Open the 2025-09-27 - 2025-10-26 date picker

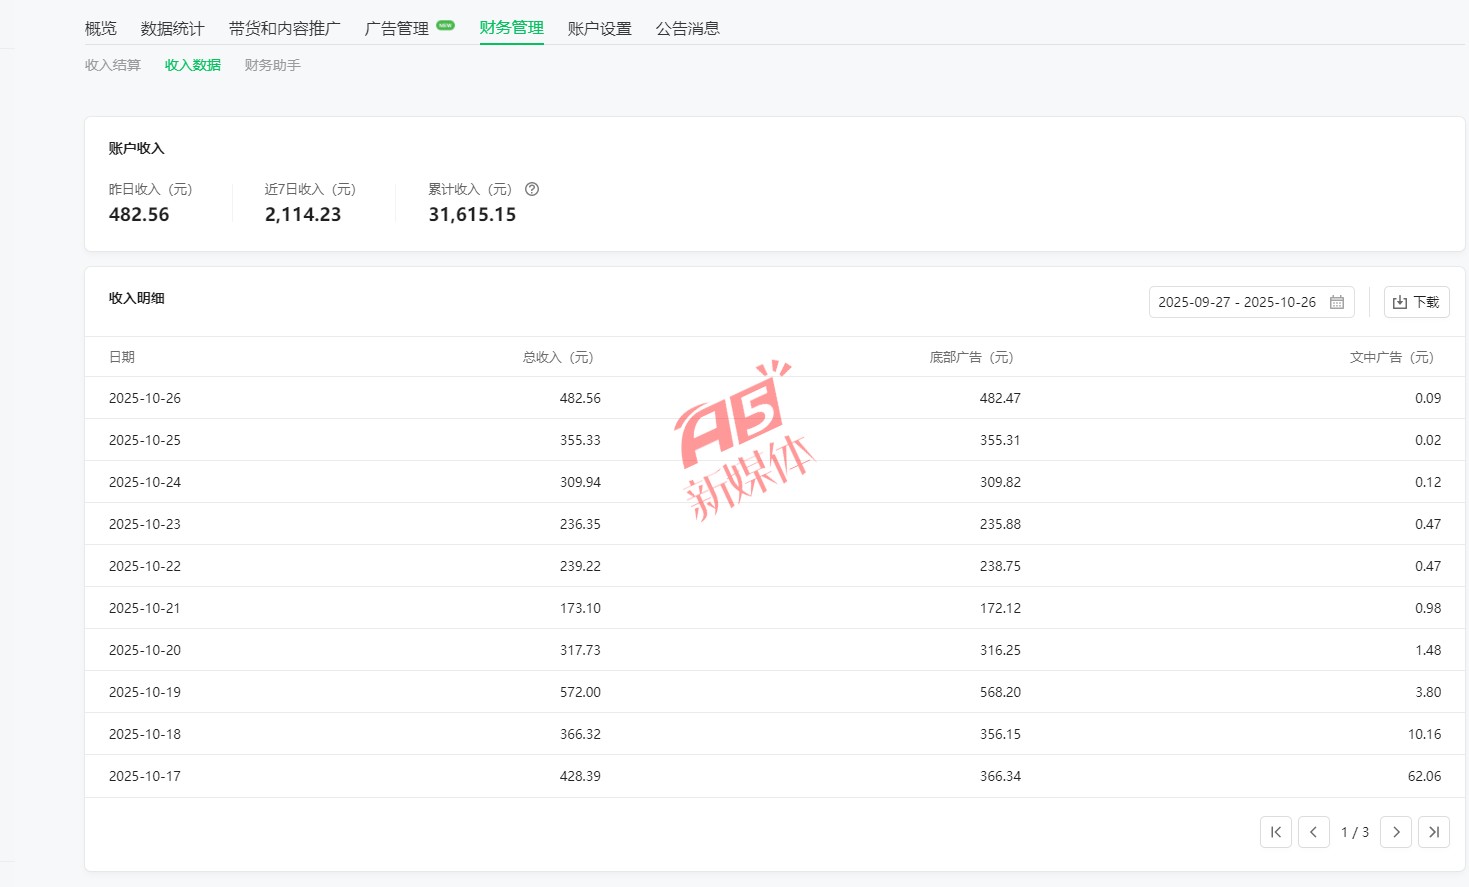[x=1238, y=302]
